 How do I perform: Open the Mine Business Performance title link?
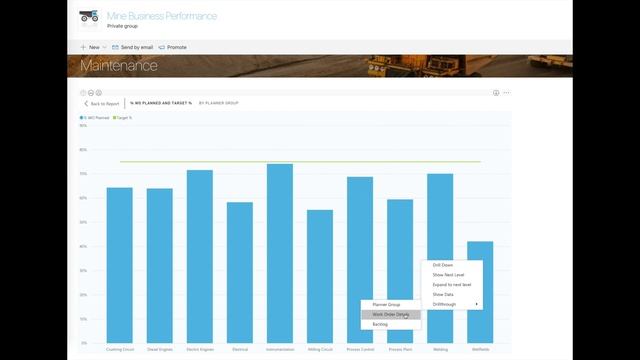[x=162, y=16]
